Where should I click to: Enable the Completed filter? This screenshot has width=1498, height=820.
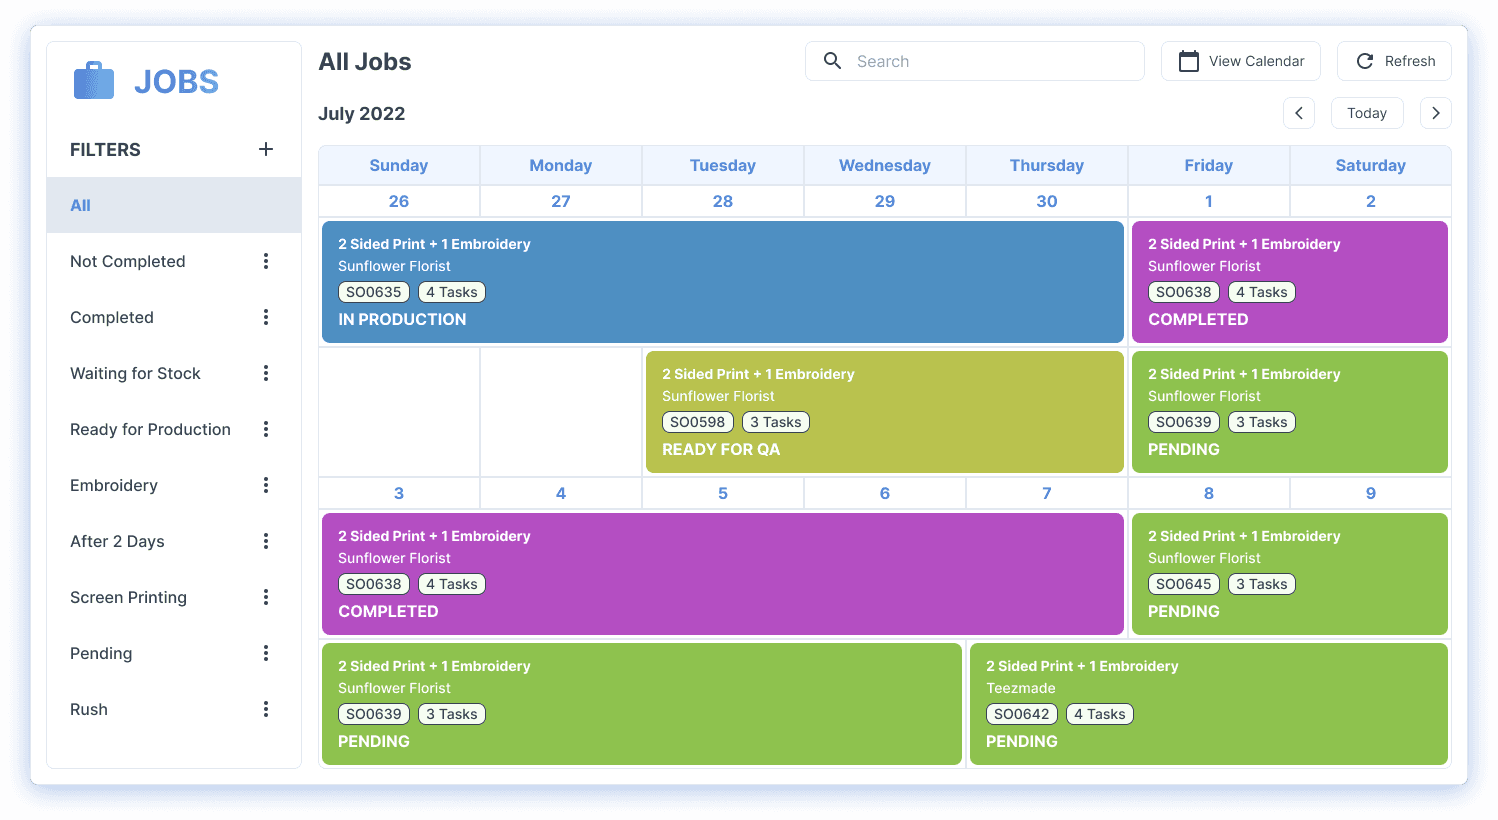tap(112, 317)
